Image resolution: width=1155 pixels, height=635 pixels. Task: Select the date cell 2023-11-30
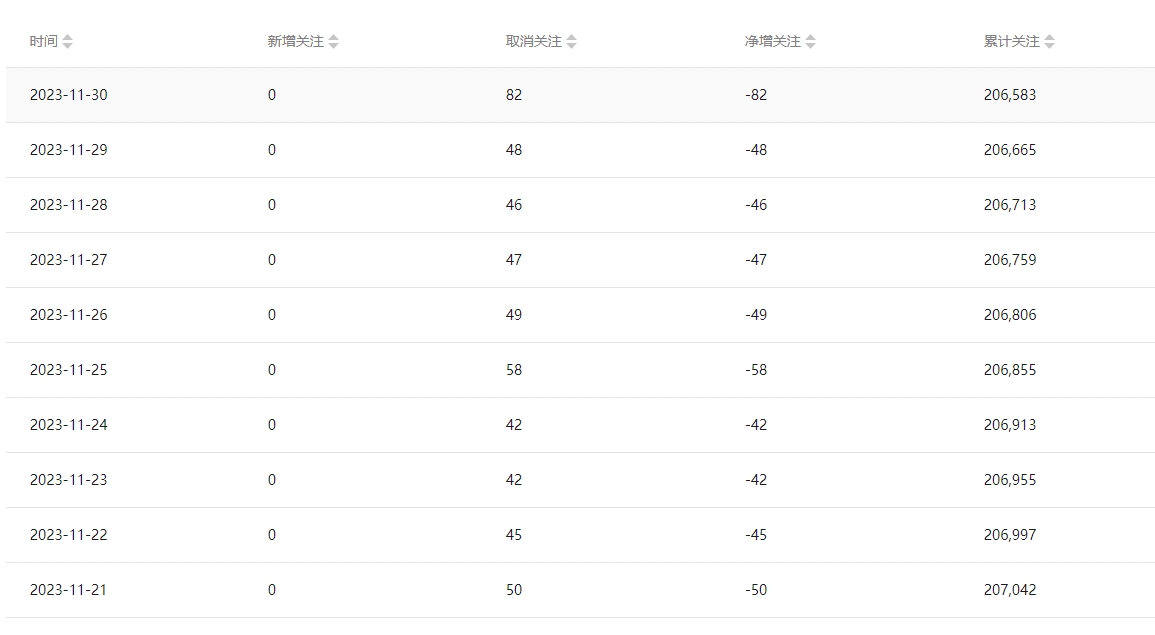[x=69, y=95]
